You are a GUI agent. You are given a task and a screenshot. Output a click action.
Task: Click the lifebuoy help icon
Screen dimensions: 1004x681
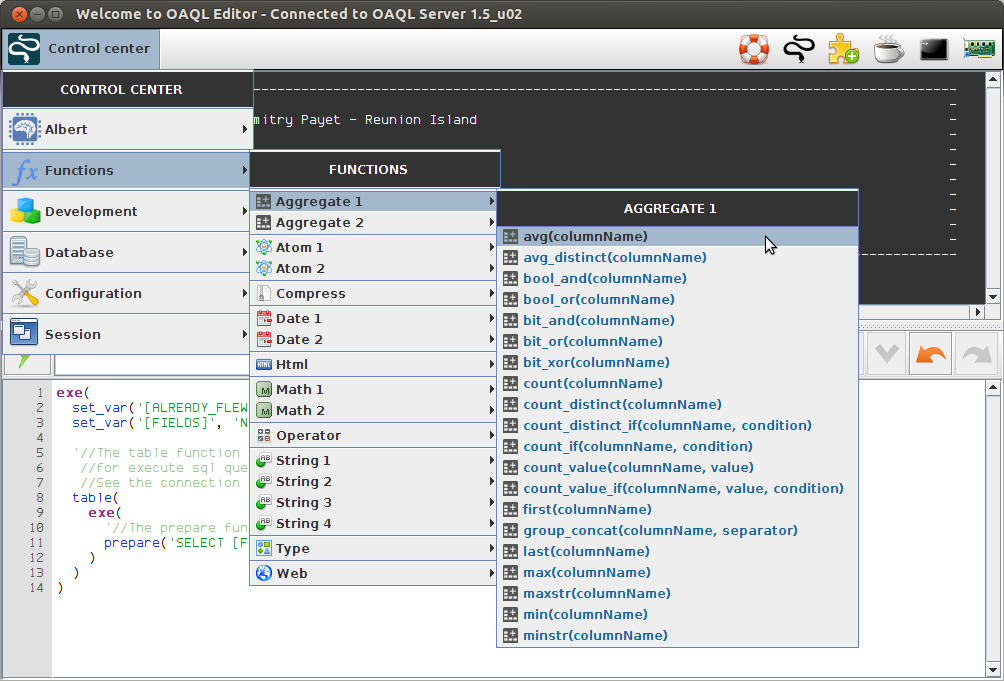(754, 49)
